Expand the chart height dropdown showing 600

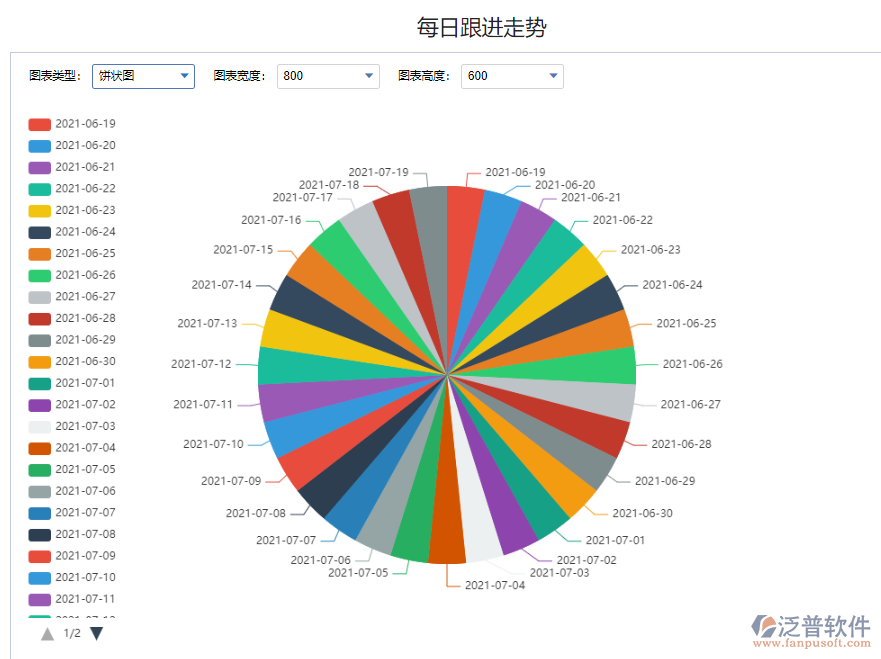click(x=512, y=76)
